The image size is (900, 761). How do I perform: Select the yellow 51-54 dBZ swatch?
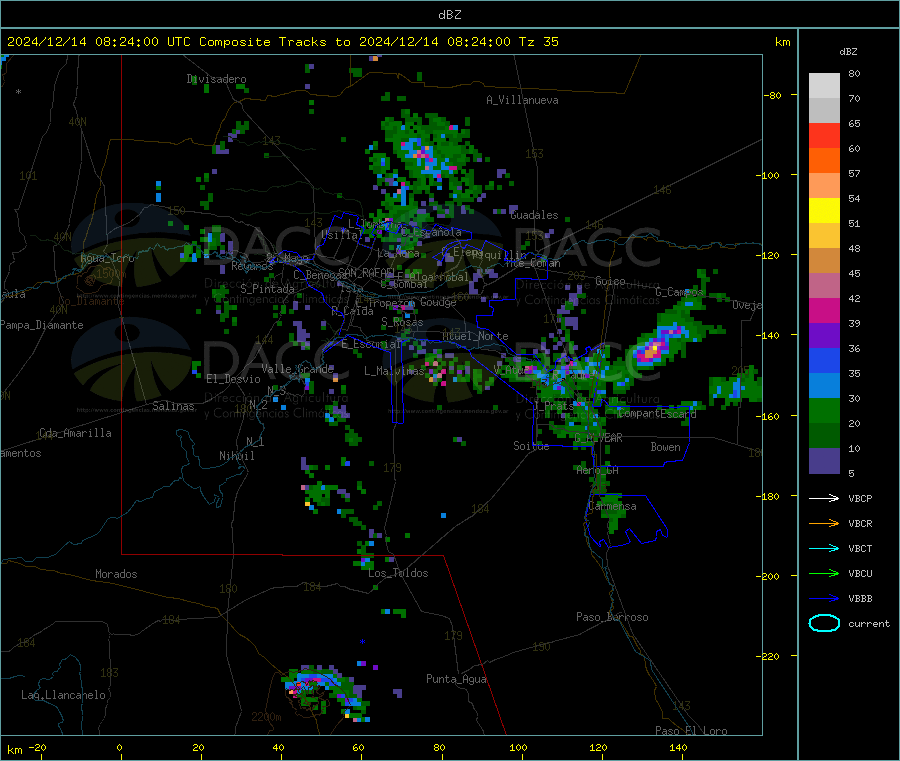[824, 211]
